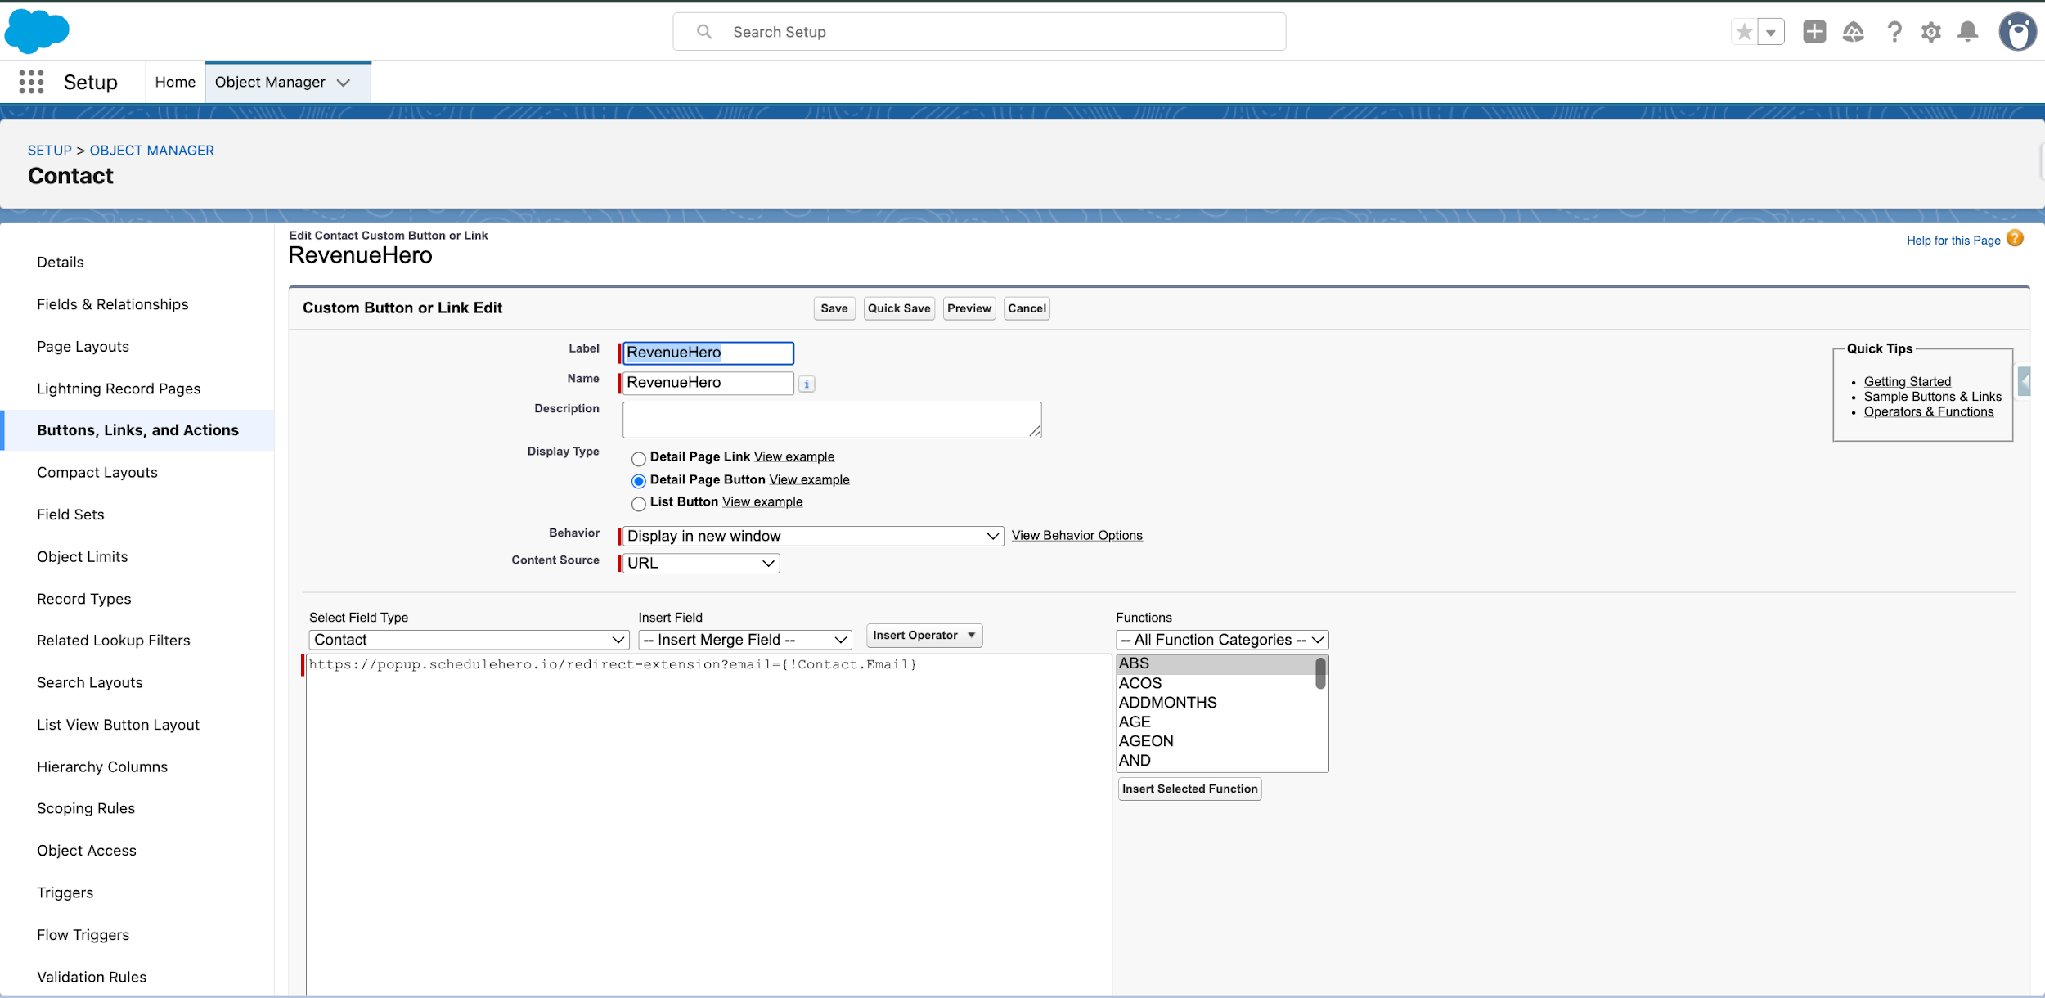Open the Favorites list dropdown arrow

[1771, 32]
